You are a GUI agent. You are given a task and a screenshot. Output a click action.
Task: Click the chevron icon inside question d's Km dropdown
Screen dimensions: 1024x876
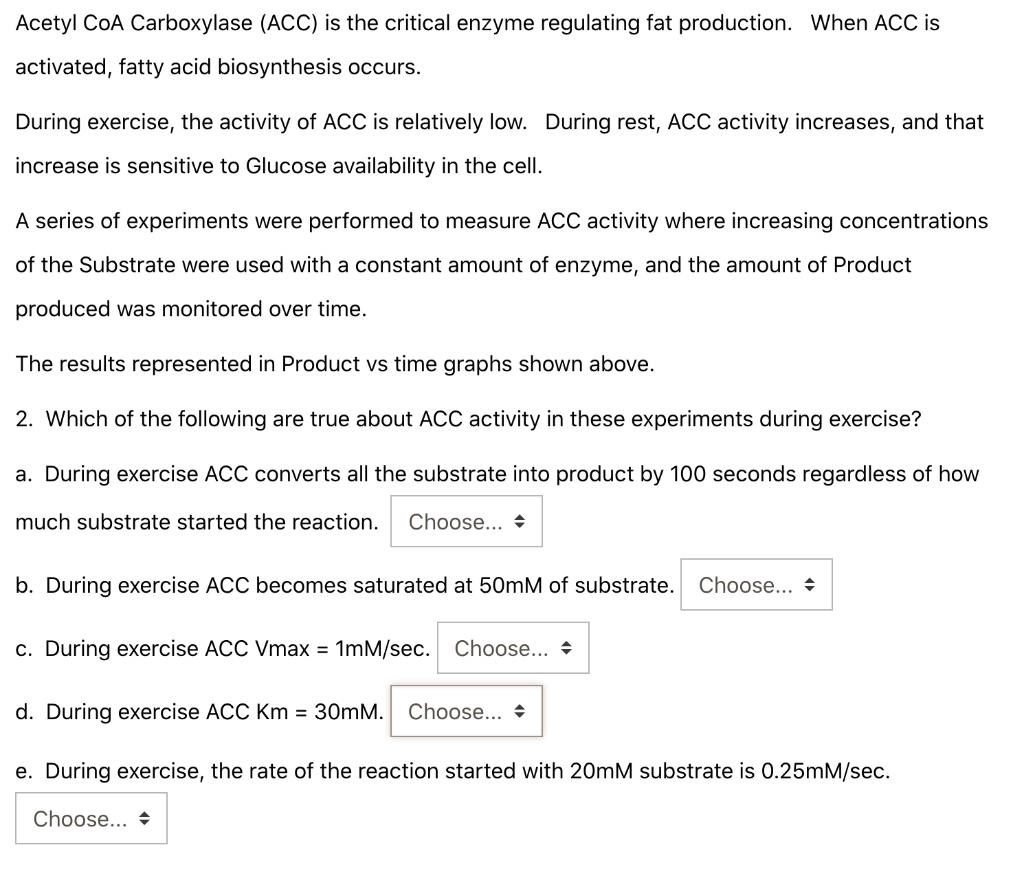click(x=520, y=712)
